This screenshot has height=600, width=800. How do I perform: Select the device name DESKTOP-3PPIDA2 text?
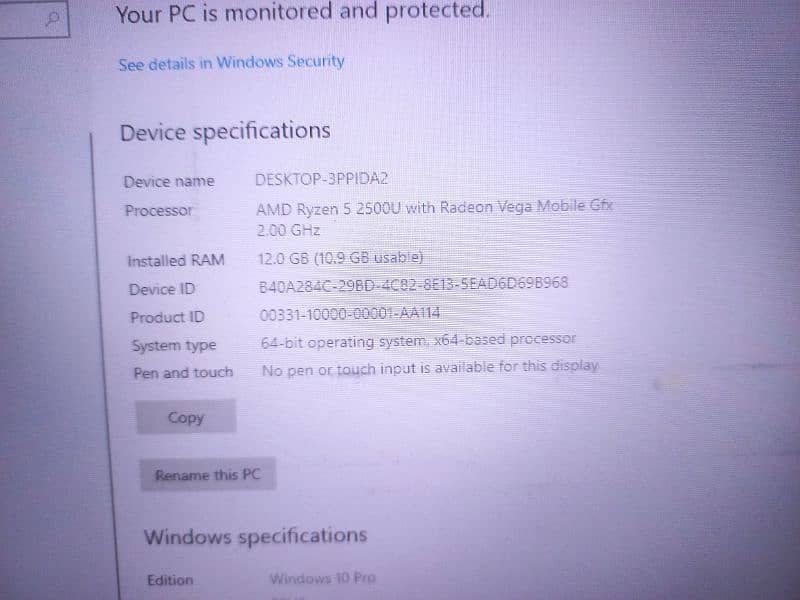point(321,179)
